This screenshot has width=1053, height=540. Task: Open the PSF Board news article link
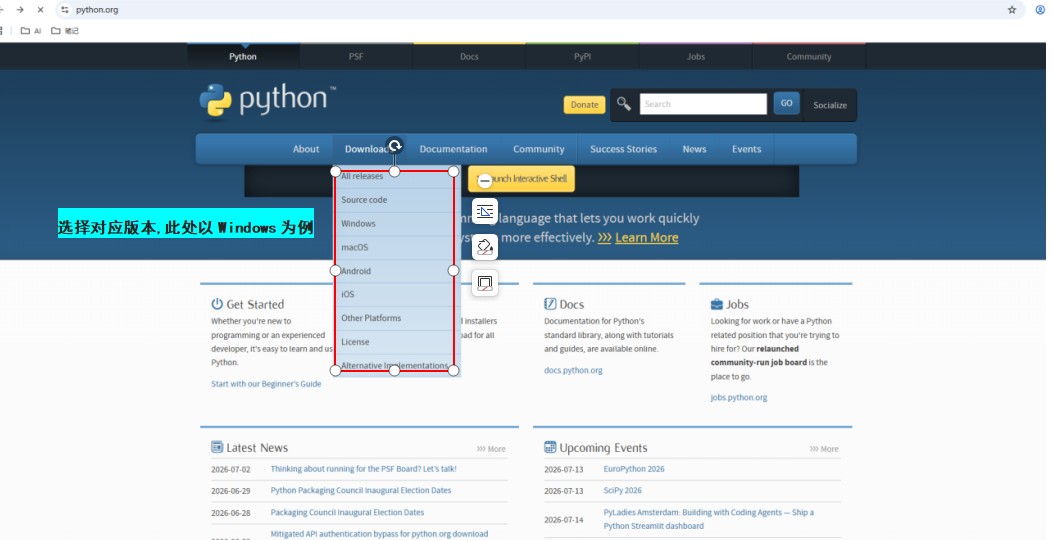click(363, 469)
